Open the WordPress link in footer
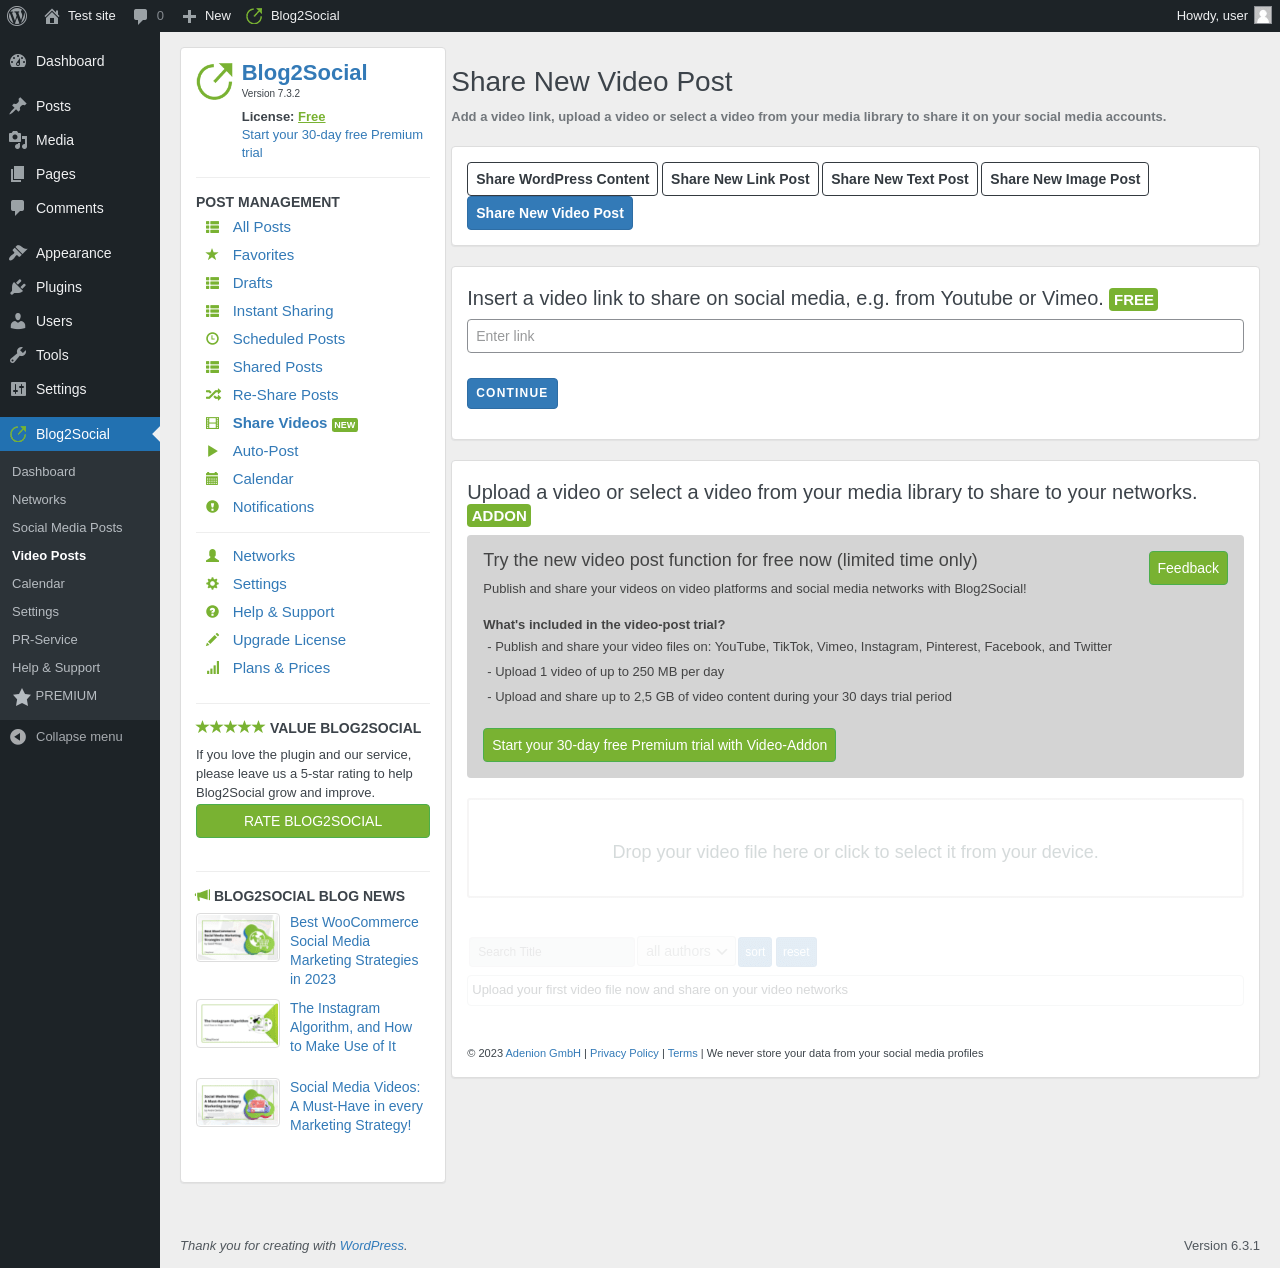The image size is (1280, 1268). [x=372, y=1246]
